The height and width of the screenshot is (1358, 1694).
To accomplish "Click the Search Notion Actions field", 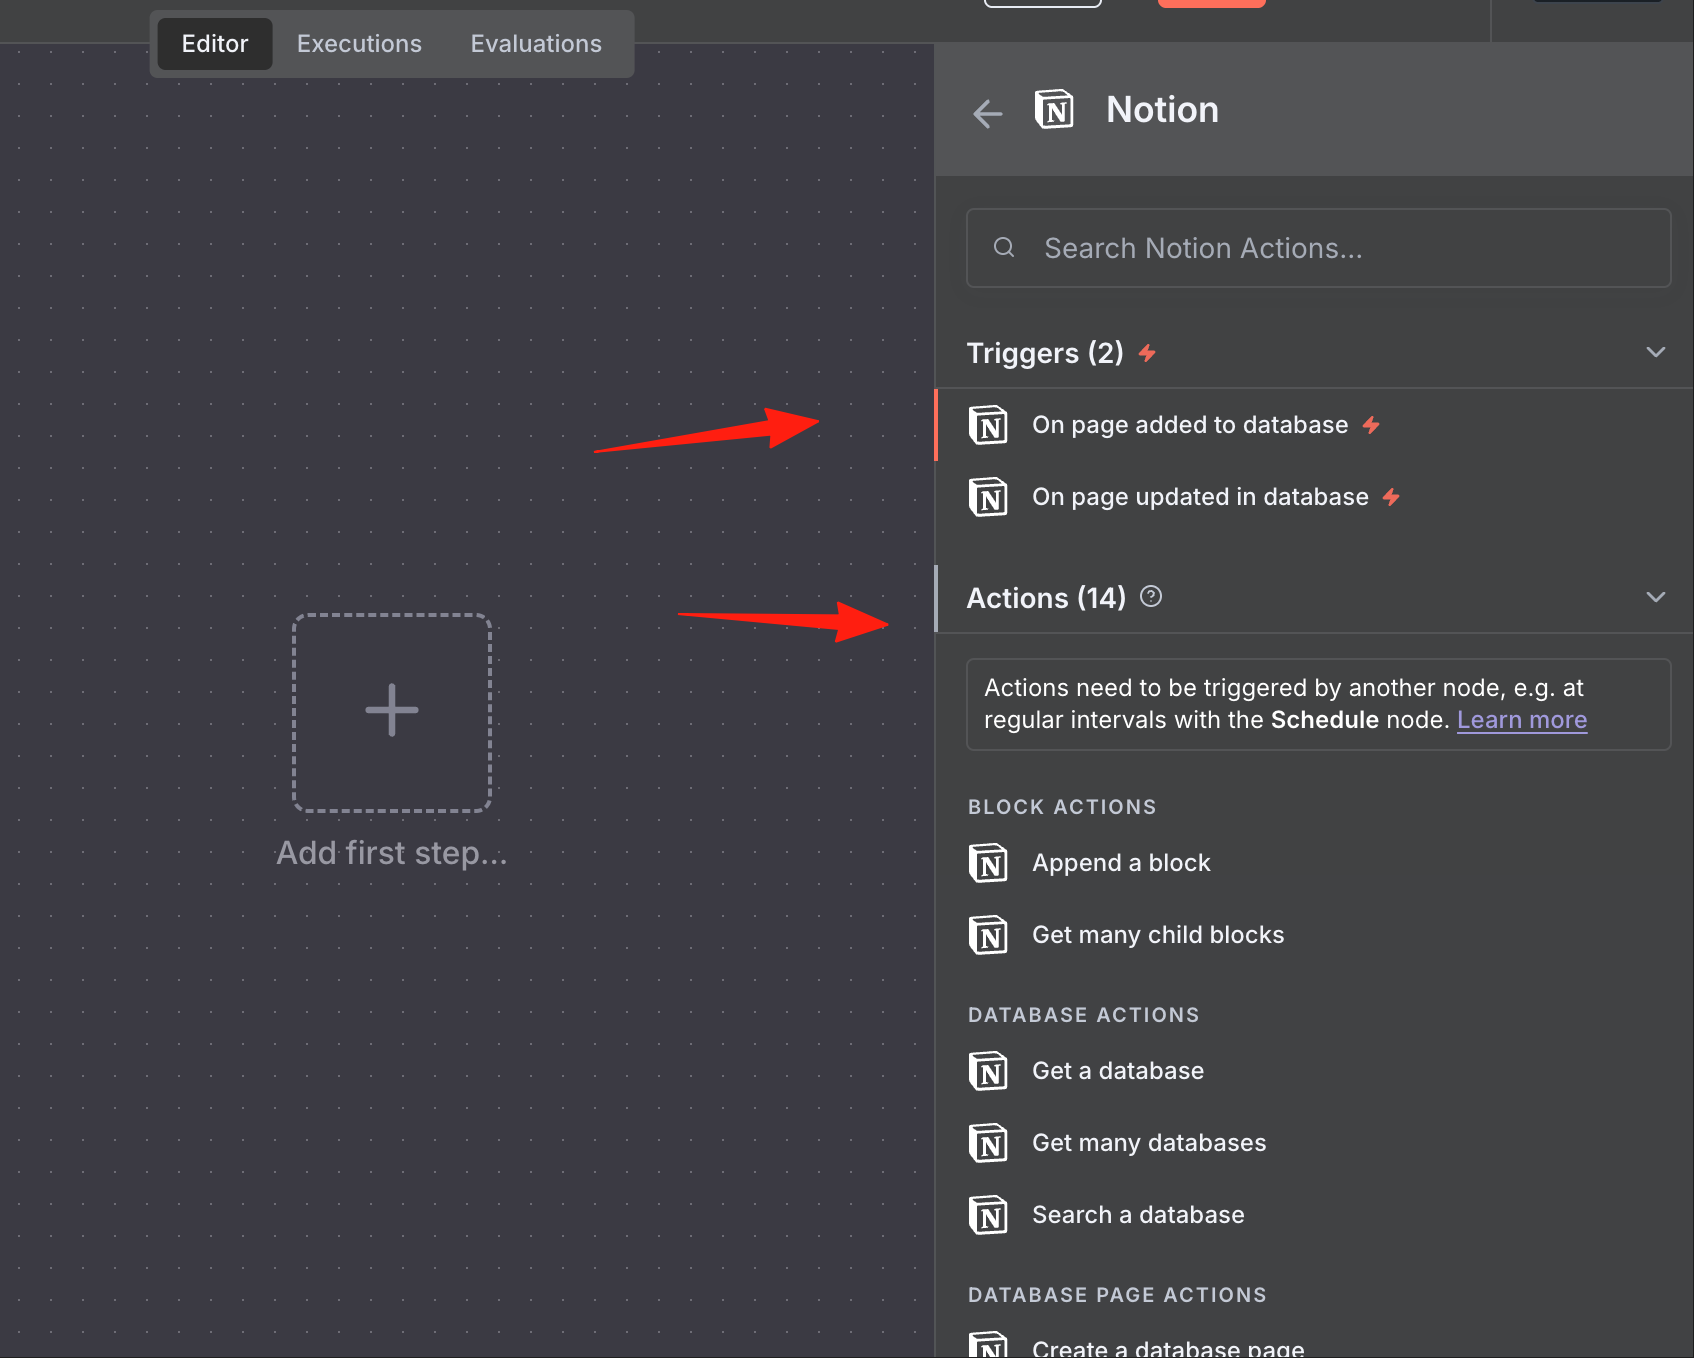I will (x=1318, y=248).
